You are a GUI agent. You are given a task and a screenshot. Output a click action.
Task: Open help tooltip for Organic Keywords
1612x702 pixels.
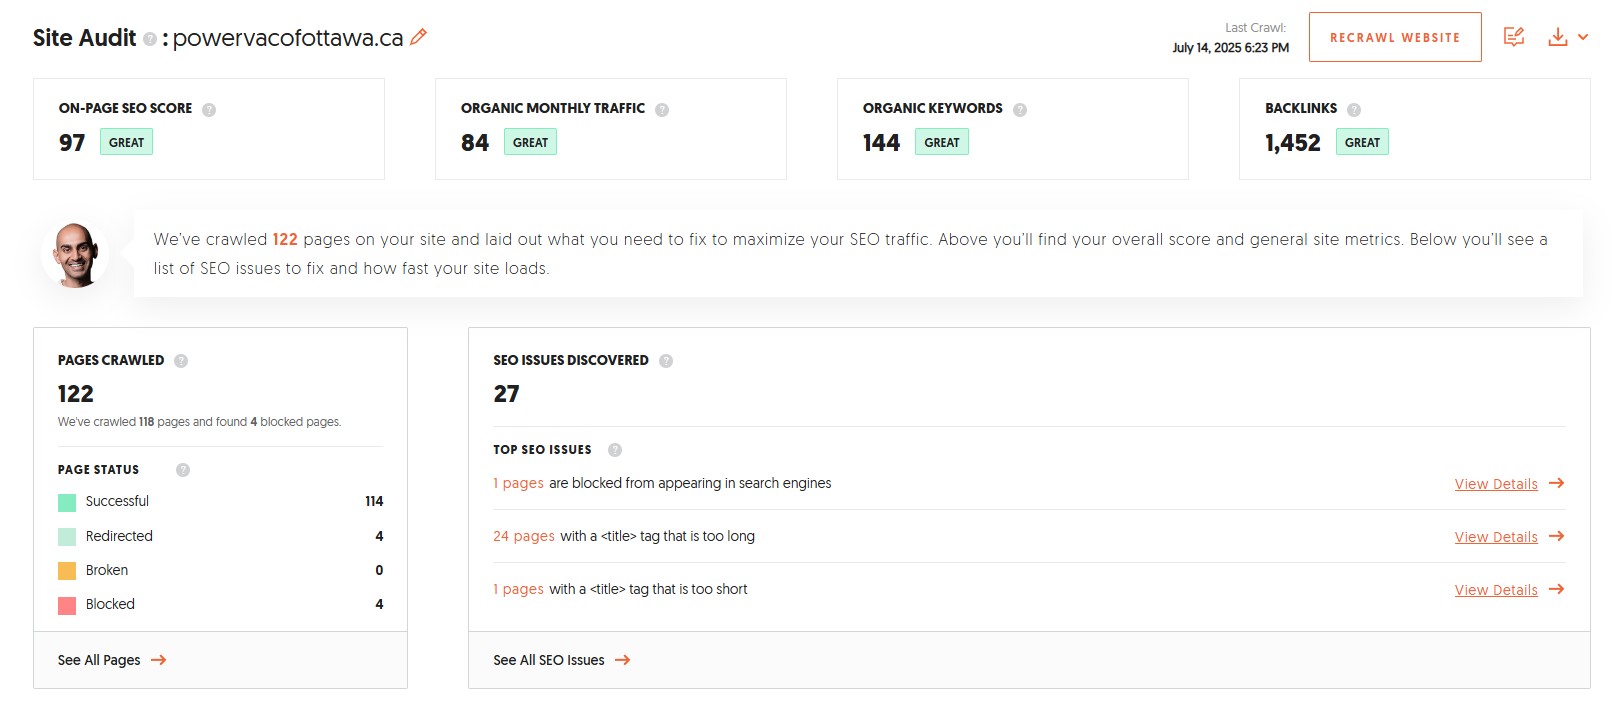pos(1020,110)
